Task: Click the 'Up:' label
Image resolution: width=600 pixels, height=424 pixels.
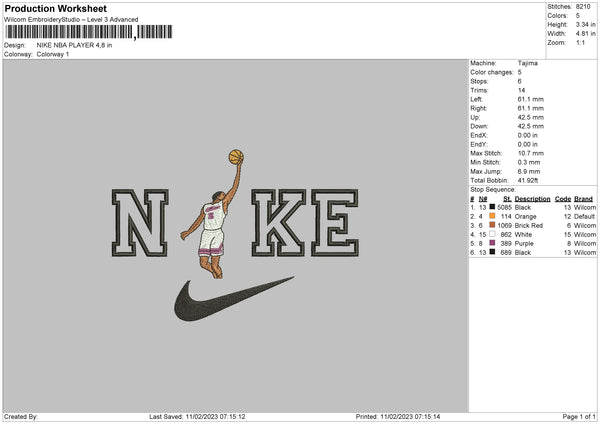Action: point(475,117)
